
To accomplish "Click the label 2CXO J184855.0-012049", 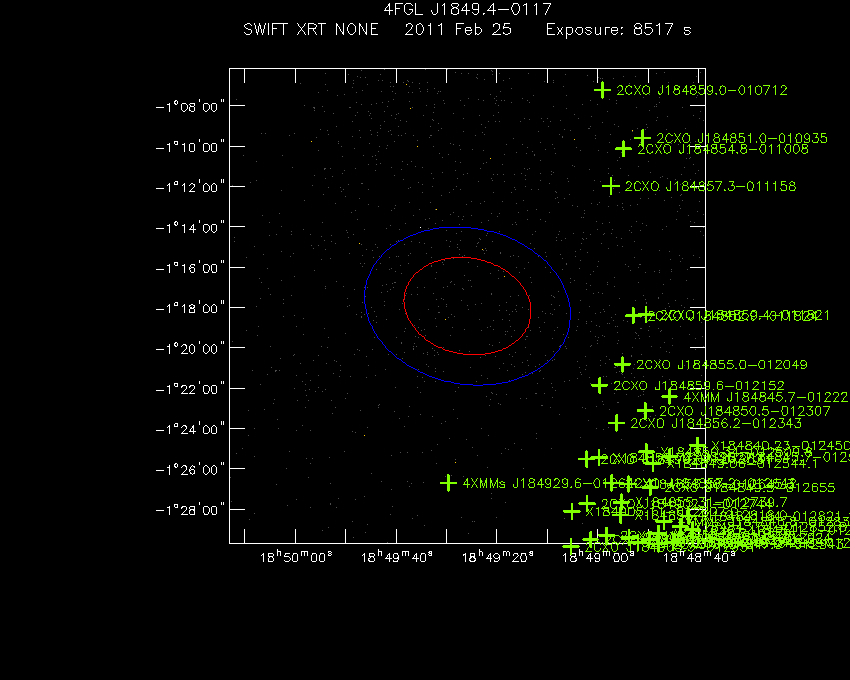I will pyautogui.click(x=722, y=364).
